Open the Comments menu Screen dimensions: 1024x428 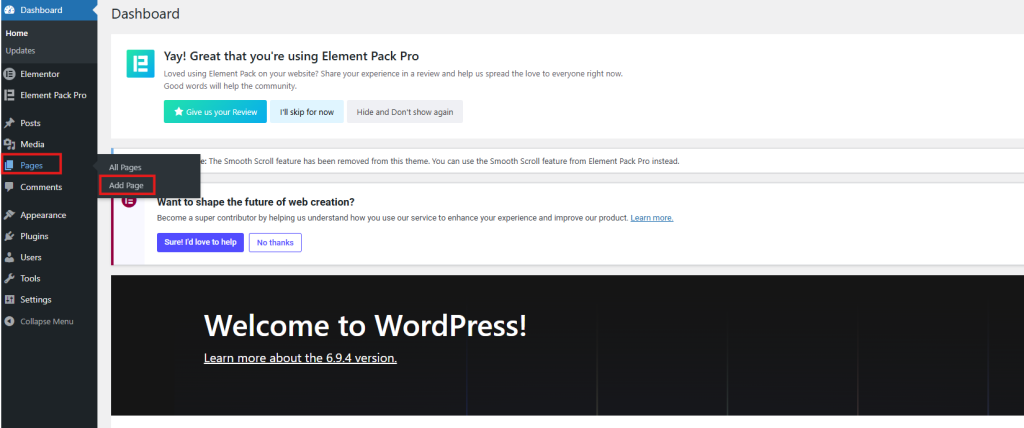pyautogui.click(x=48, y=187)
